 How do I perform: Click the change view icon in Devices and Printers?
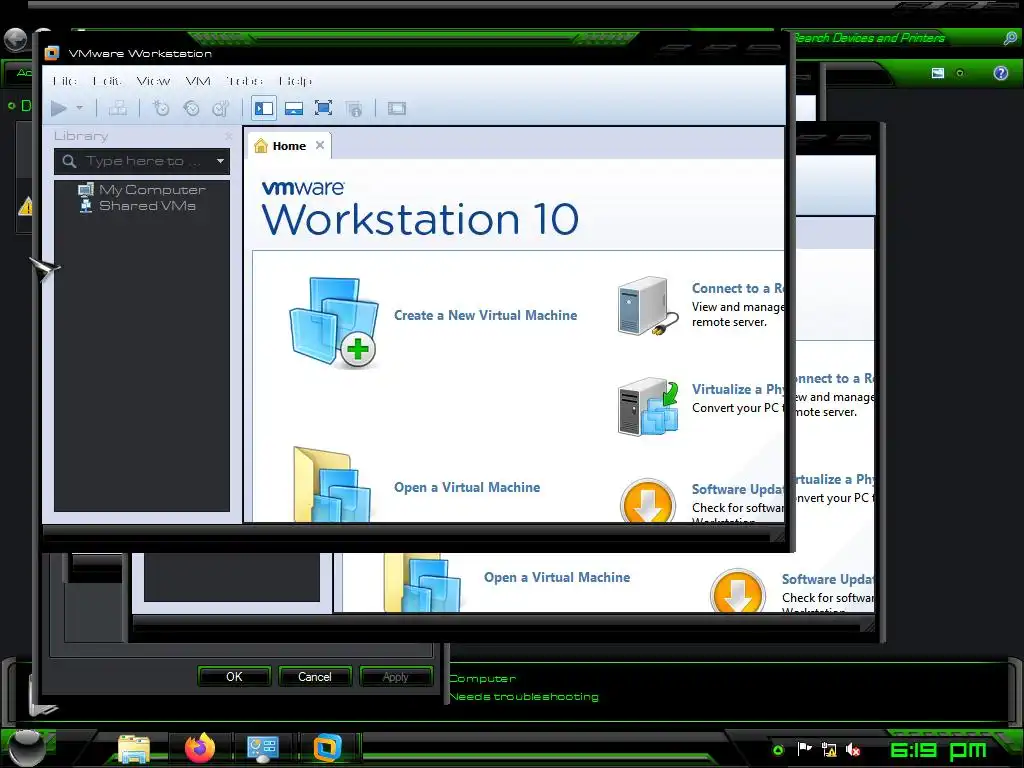coord(938,73)
